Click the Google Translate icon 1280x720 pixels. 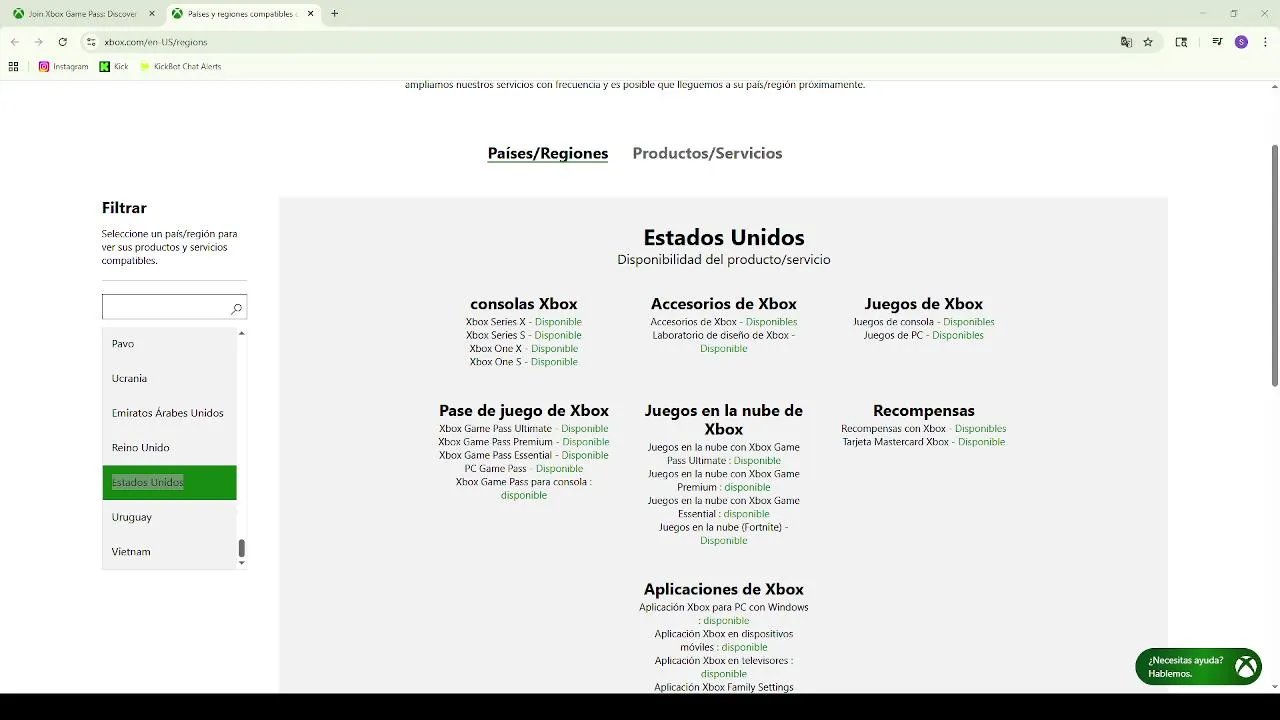click(1126, 42)
